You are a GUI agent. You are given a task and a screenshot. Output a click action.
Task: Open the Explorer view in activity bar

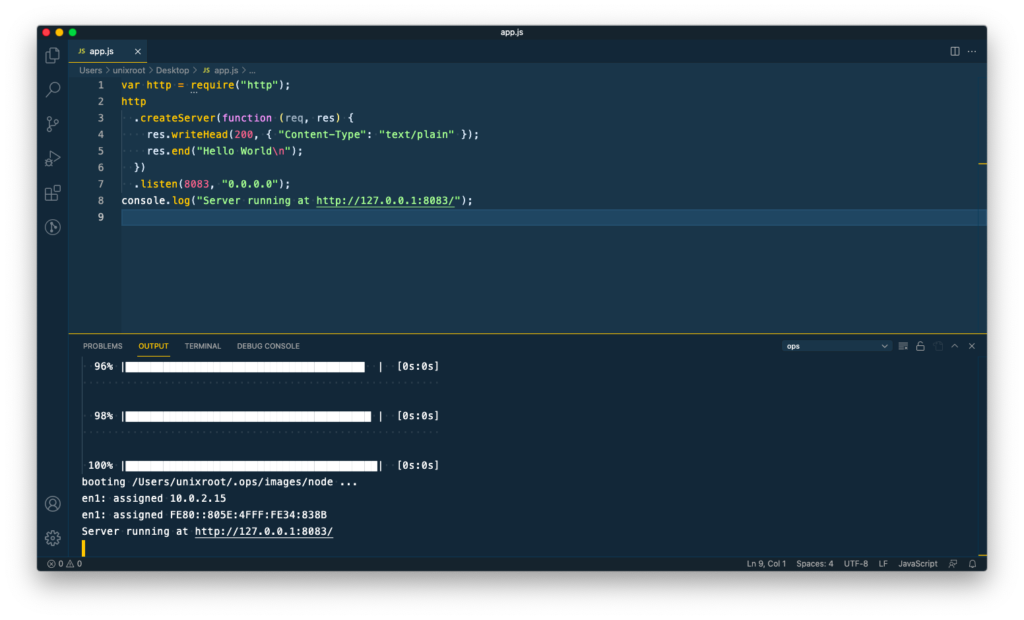[53, 56]
